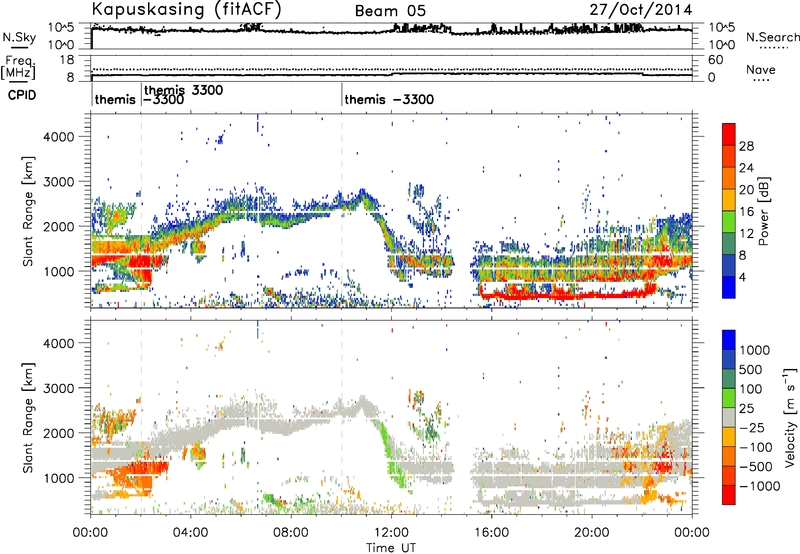
Task: Select the 'Freq. [MHz]' axis label
Action: tap(18, 68)
